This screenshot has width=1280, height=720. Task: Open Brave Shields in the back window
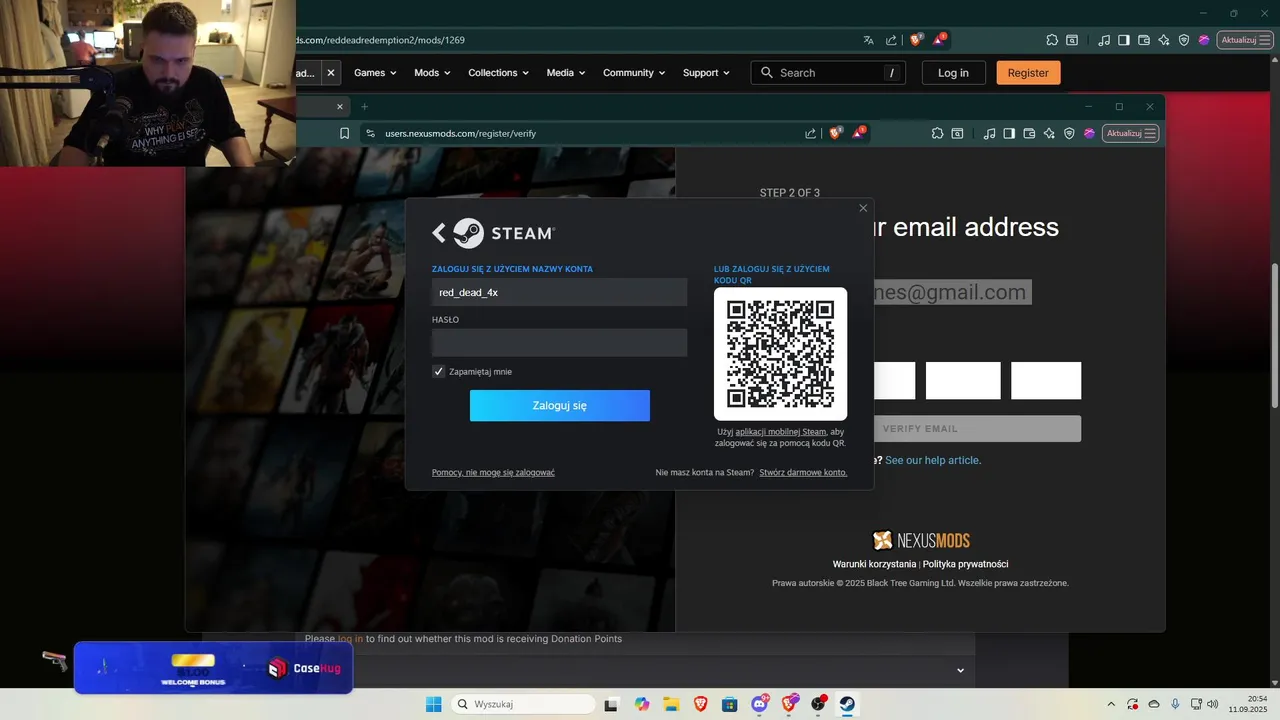916,40
